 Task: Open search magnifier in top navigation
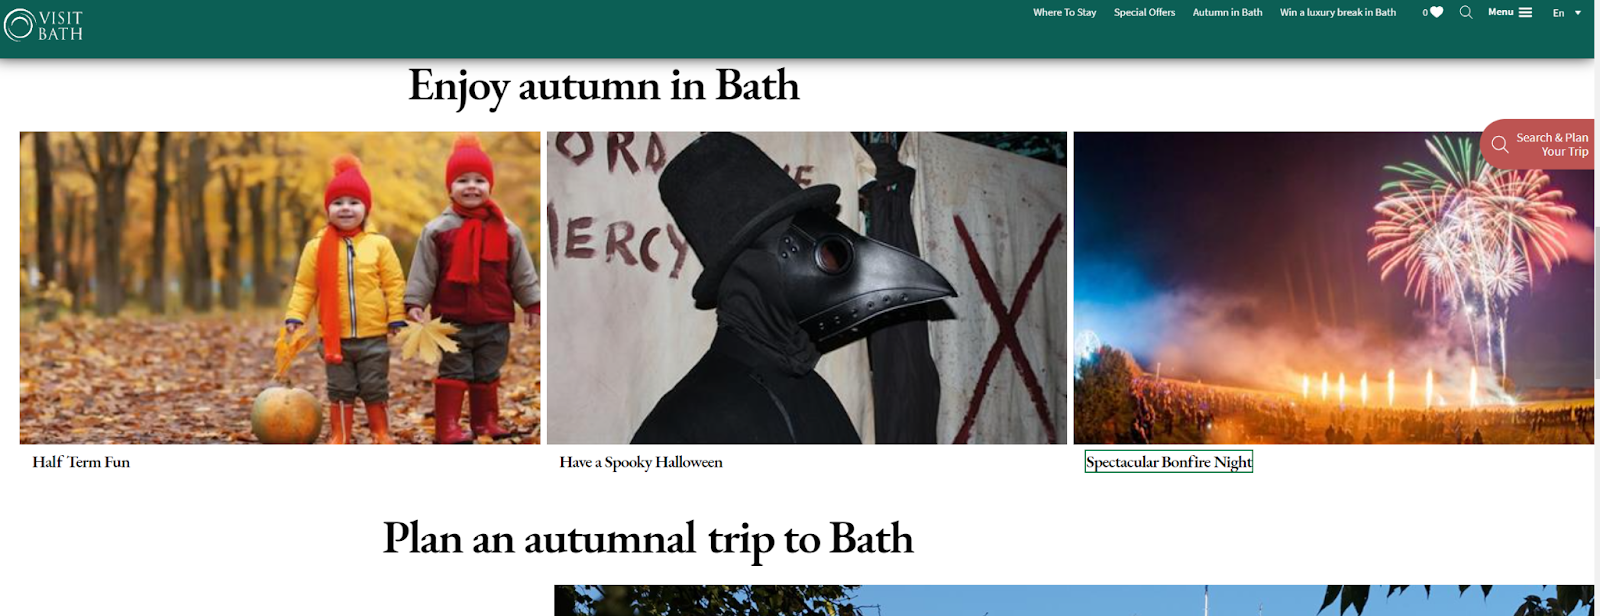point(1466,12)
